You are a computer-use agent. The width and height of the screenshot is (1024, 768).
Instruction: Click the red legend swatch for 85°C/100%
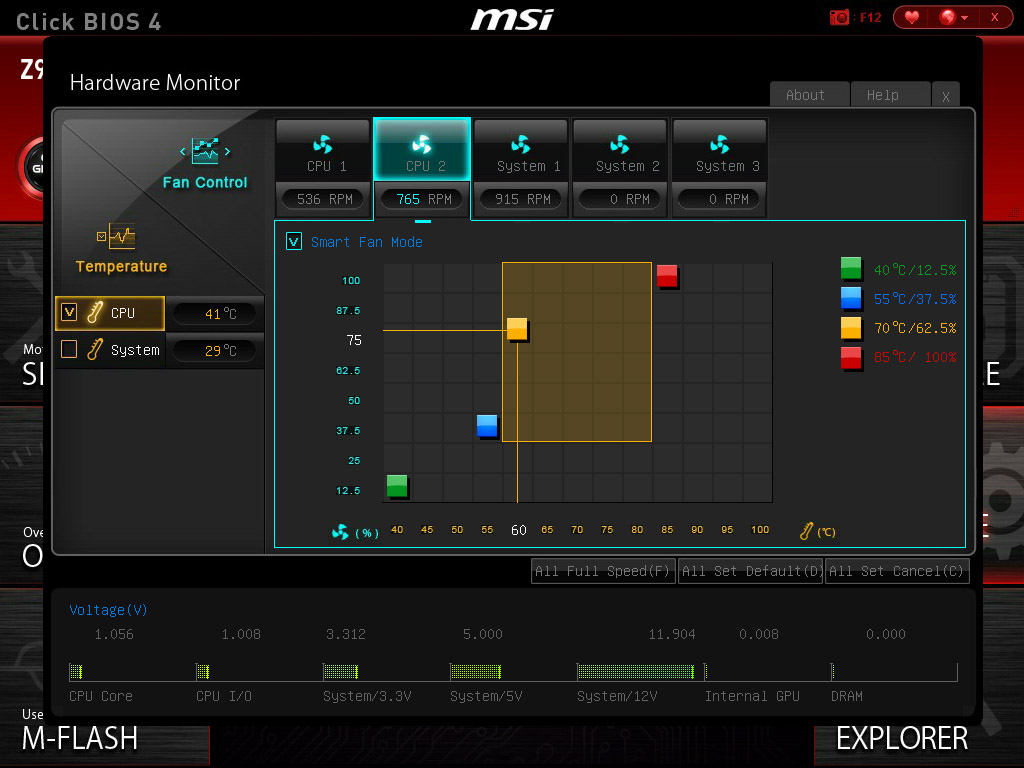(851, 357)
